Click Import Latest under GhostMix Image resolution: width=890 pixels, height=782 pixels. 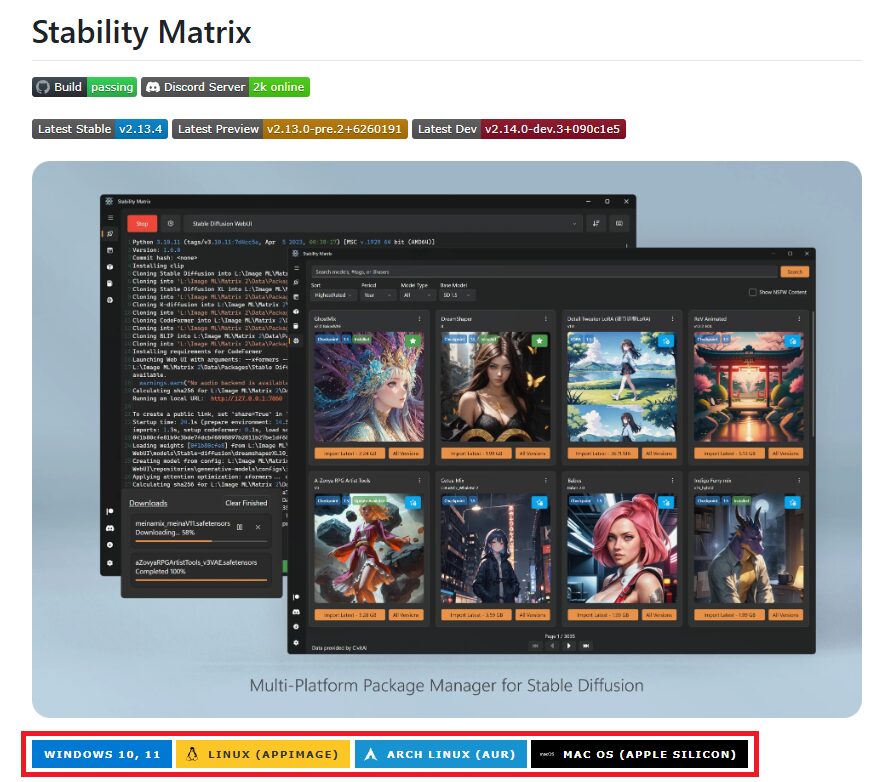click(350, 453)
